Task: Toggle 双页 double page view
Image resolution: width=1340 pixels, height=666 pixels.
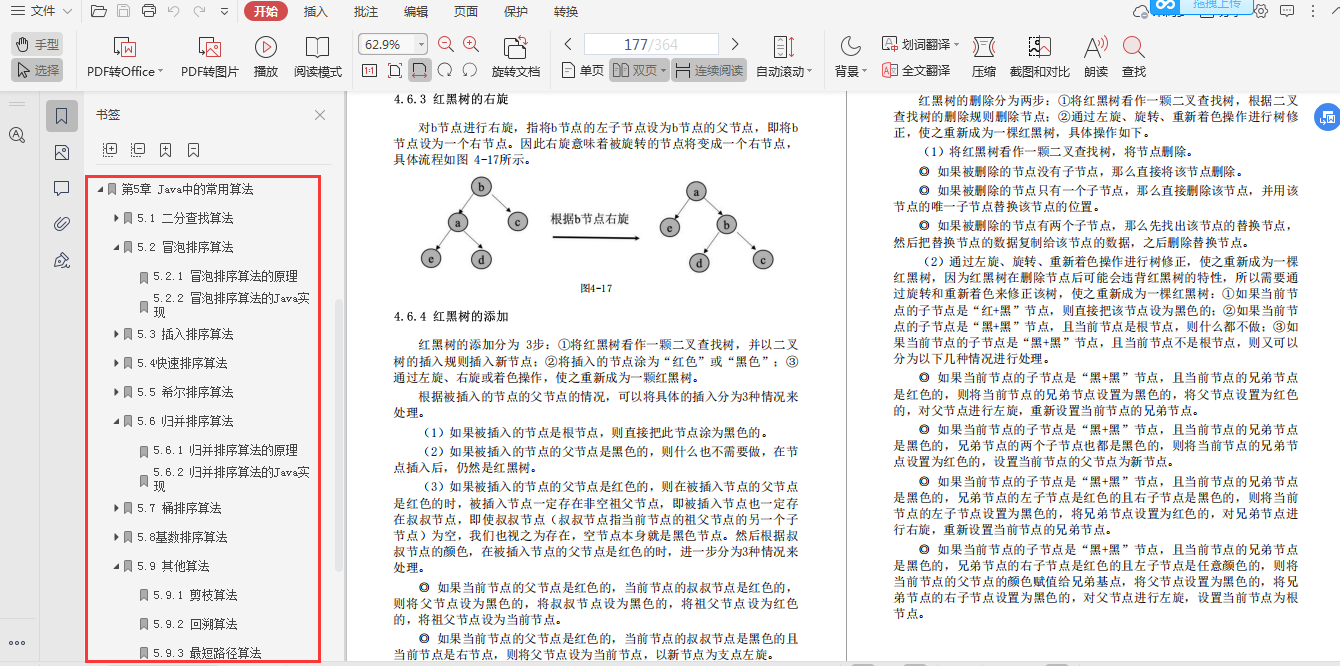Action: [639, 70]
